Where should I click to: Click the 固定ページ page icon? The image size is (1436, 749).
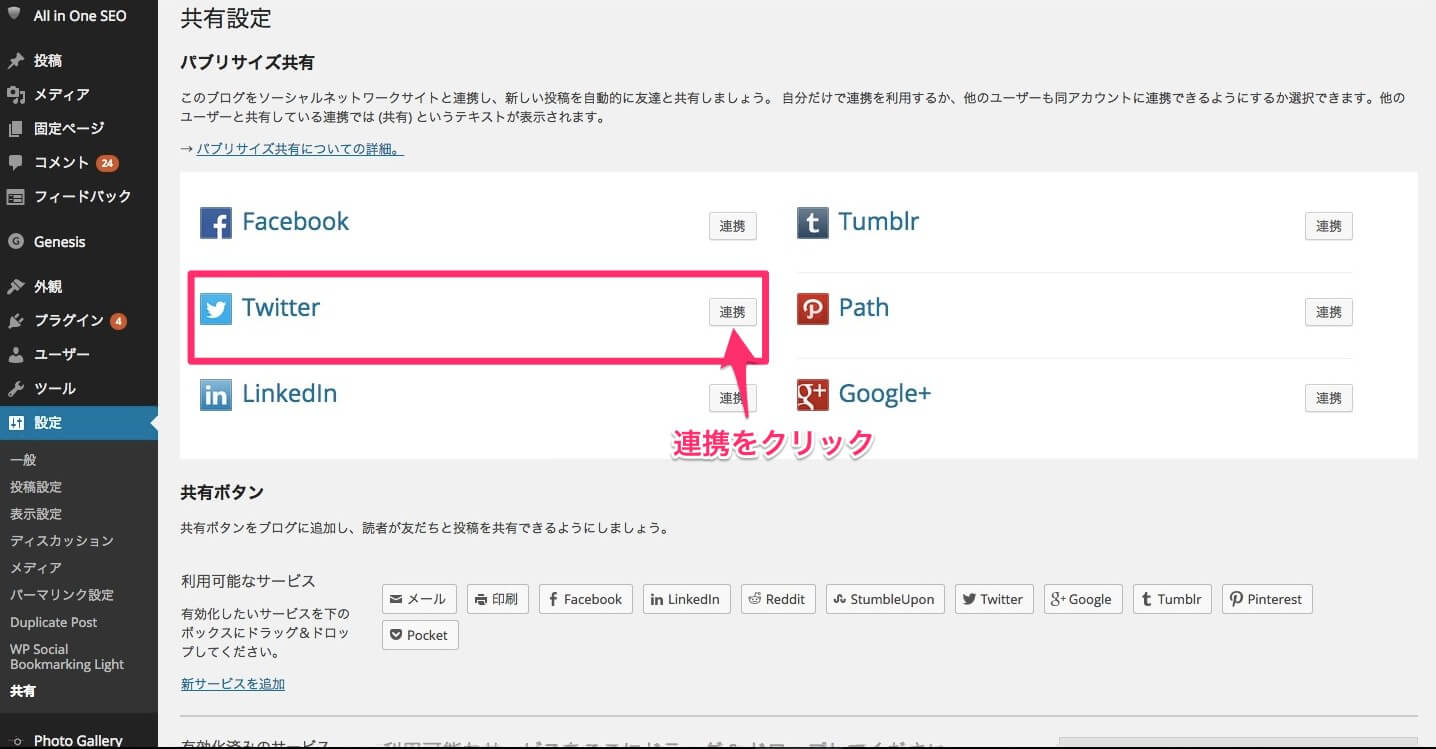coord(15,128)
